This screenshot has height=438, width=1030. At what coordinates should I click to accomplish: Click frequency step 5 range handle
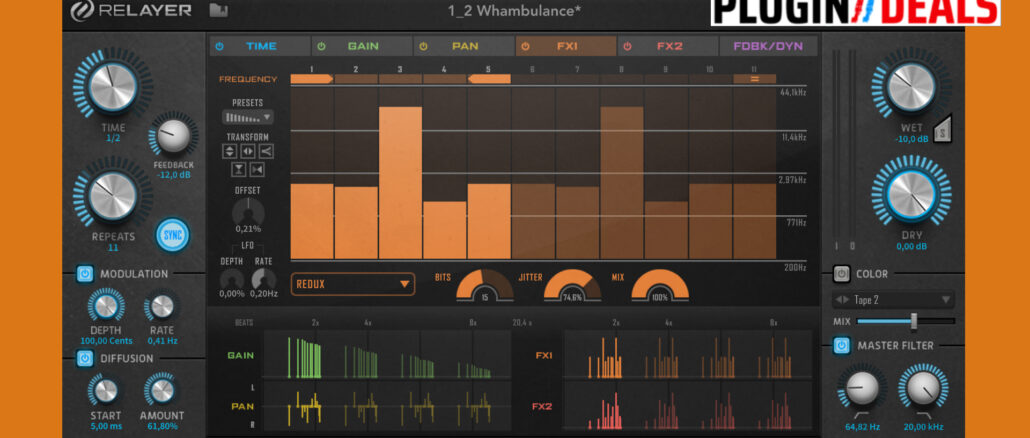489,79
